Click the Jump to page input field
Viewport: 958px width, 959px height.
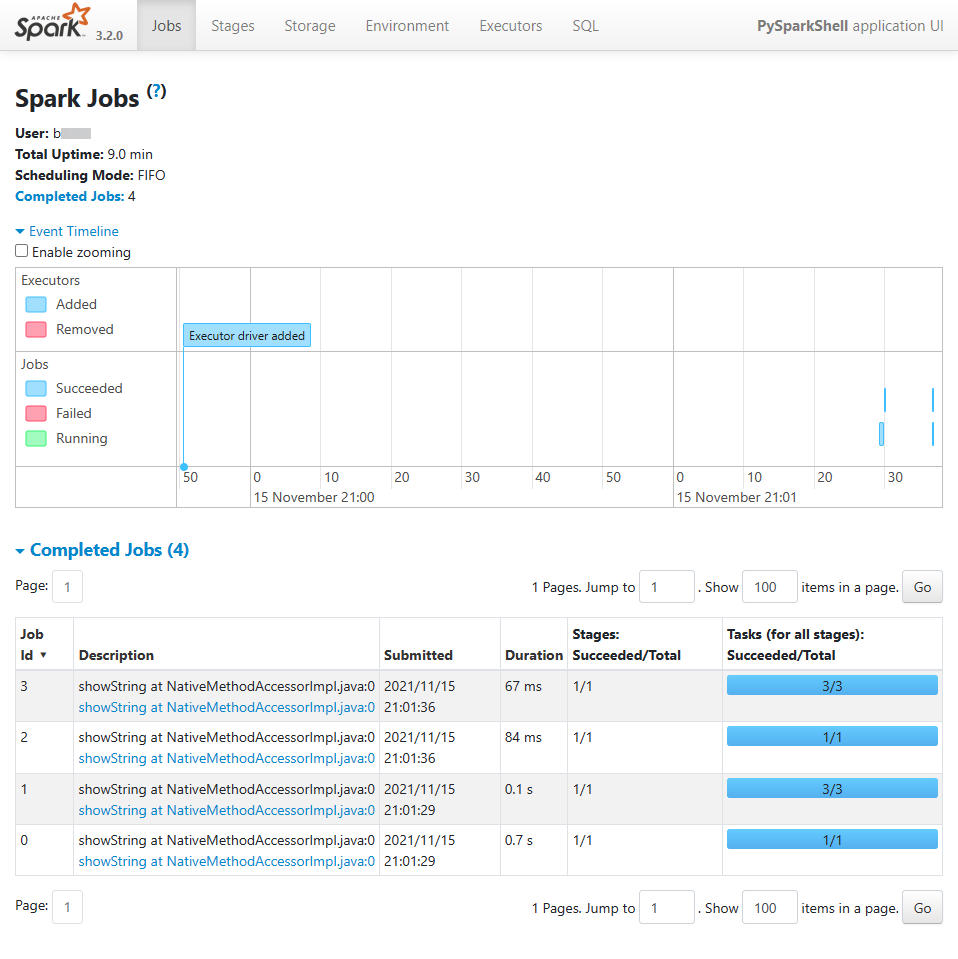(x=666, y=587)
